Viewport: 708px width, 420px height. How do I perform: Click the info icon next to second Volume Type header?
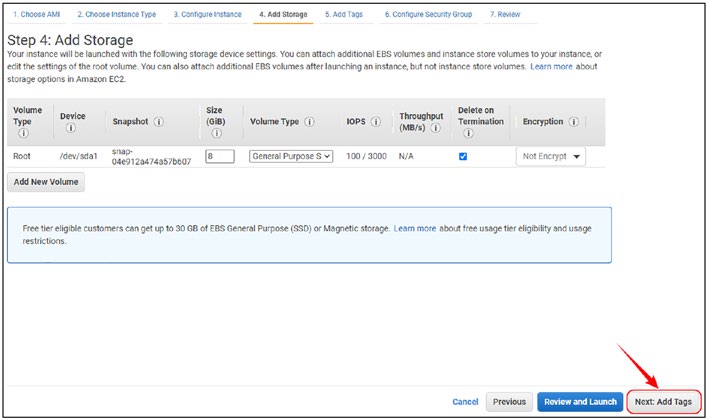pyautogui.click(x=309, y=121)
